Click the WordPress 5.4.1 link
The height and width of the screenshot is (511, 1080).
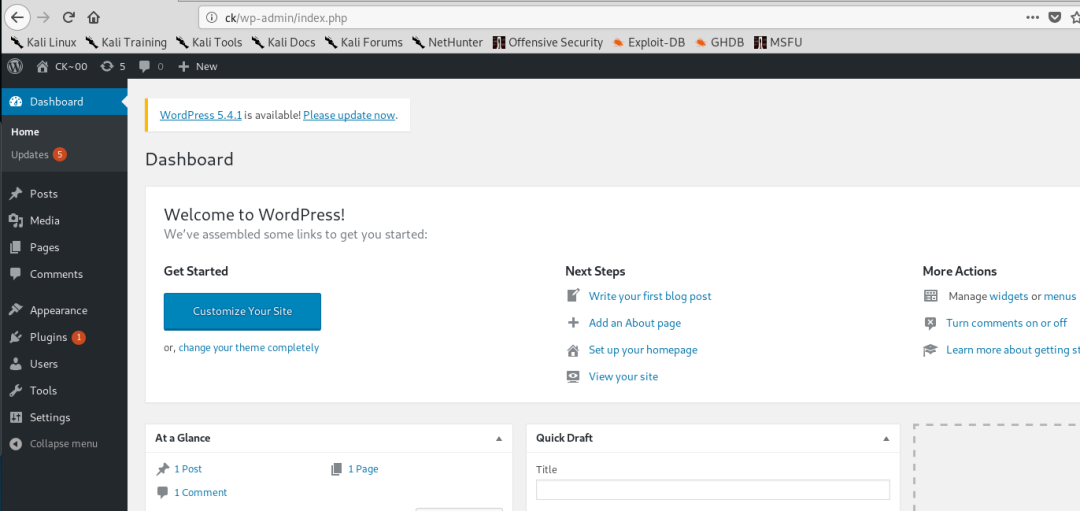pyautogui.click(x=200, y=115)
